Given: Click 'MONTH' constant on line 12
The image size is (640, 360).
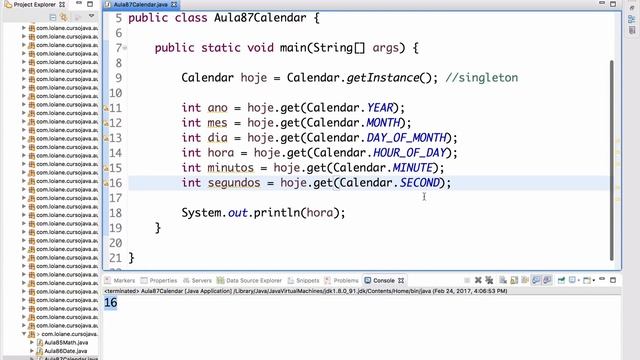Looking at the screenshot, I should pos(383,123).
